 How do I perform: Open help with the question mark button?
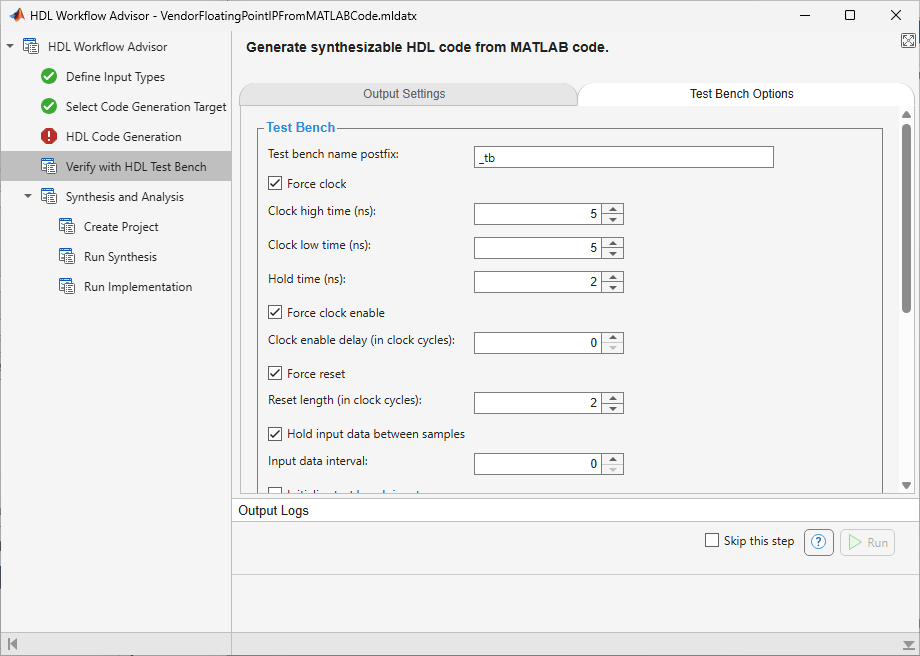818,542
